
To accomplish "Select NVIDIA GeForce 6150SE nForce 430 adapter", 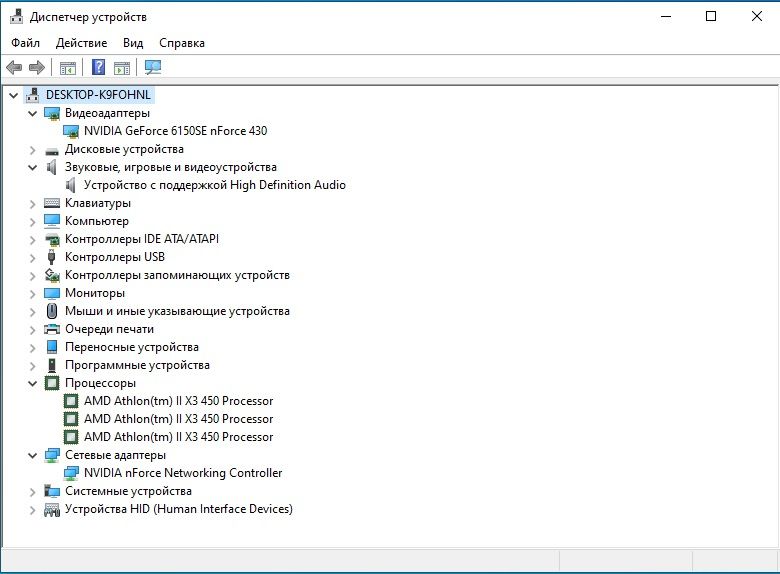I will click(x=175, y=131).
